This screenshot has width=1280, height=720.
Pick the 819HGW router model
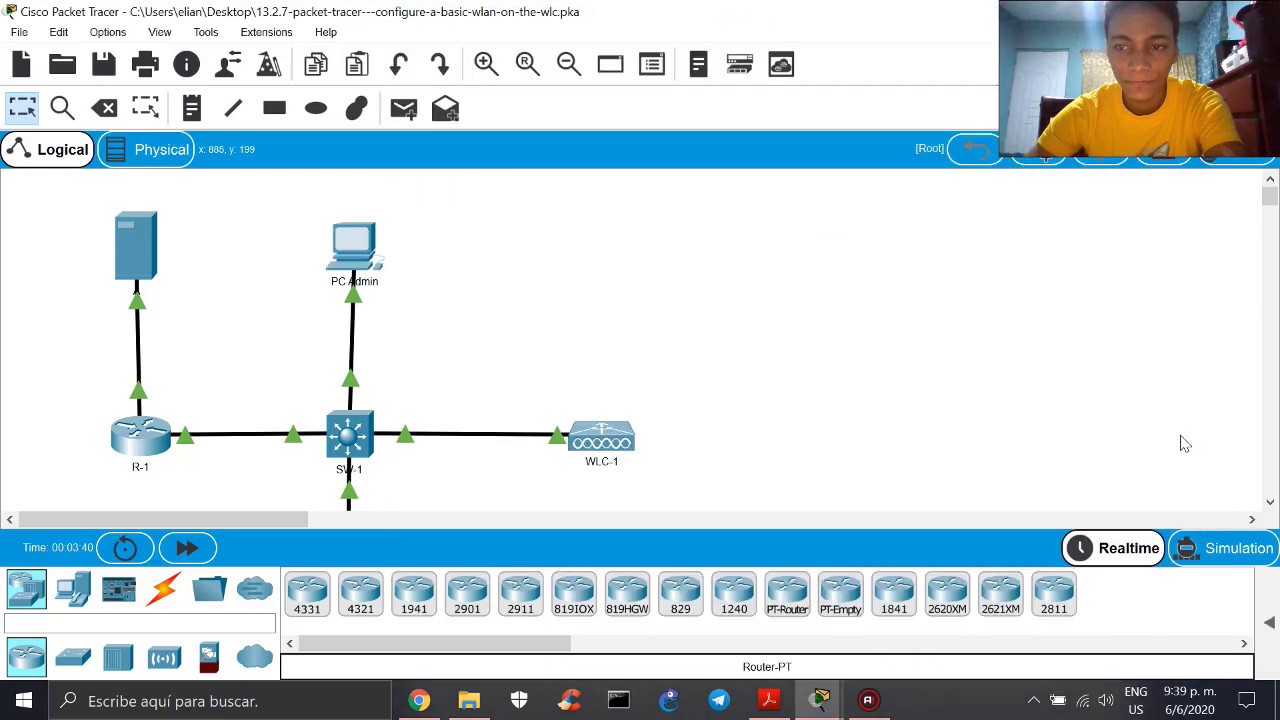click(x=627, y=594)
